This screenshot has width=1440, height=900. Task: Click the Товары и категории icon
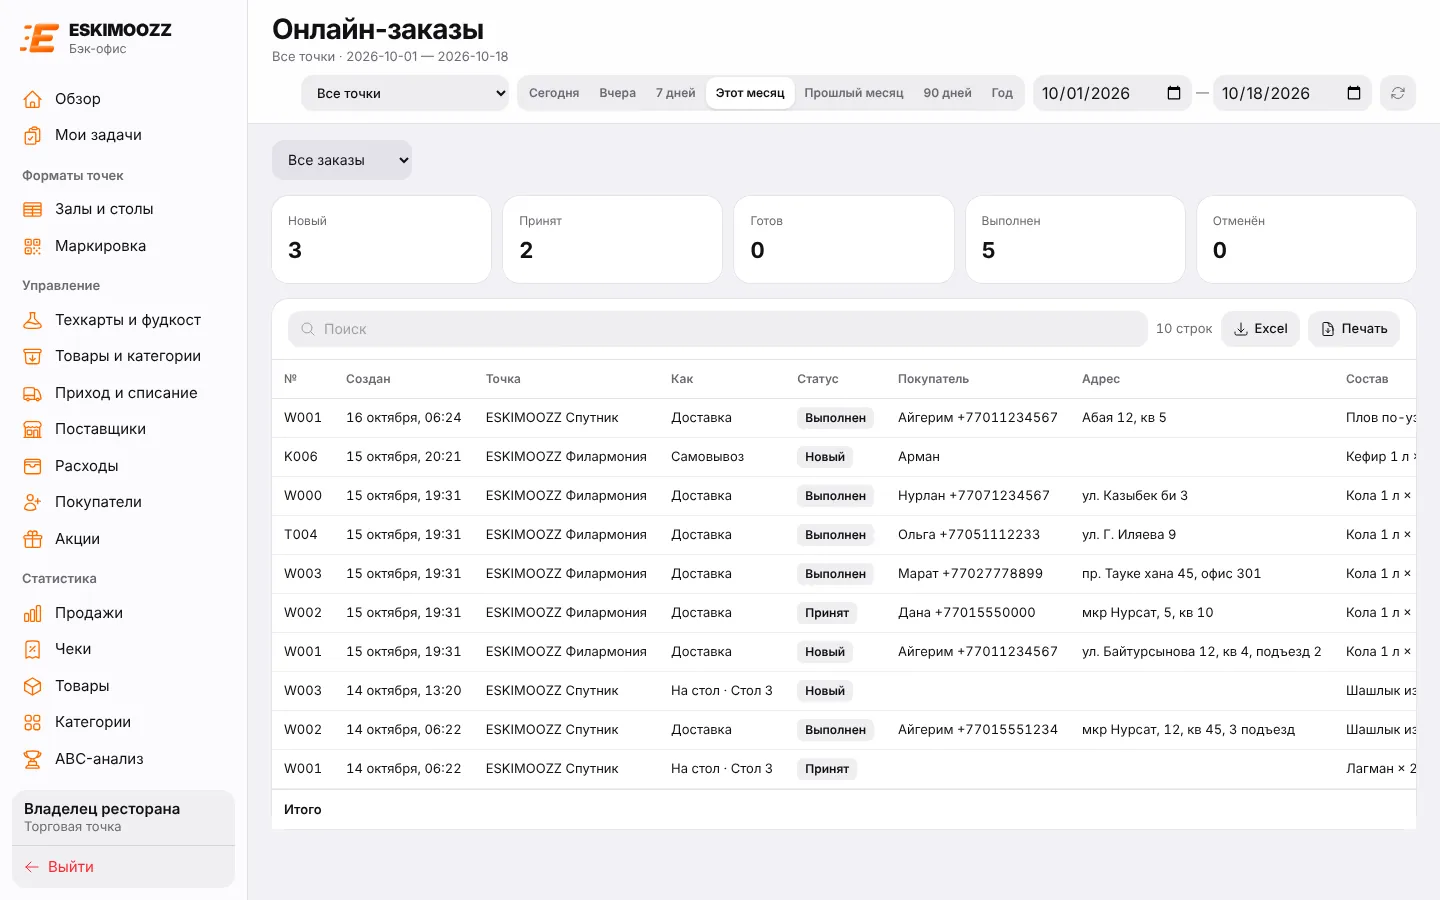pyautogui.click(x=33, y=356)
